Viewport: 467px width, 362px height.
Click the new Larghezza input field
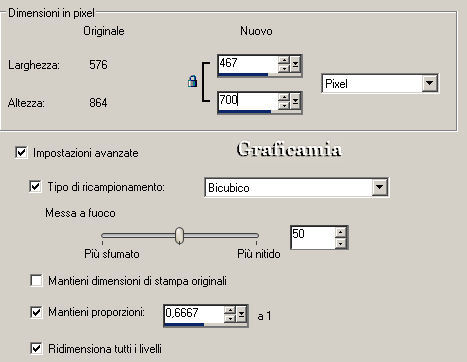click(x=248, y=64)
